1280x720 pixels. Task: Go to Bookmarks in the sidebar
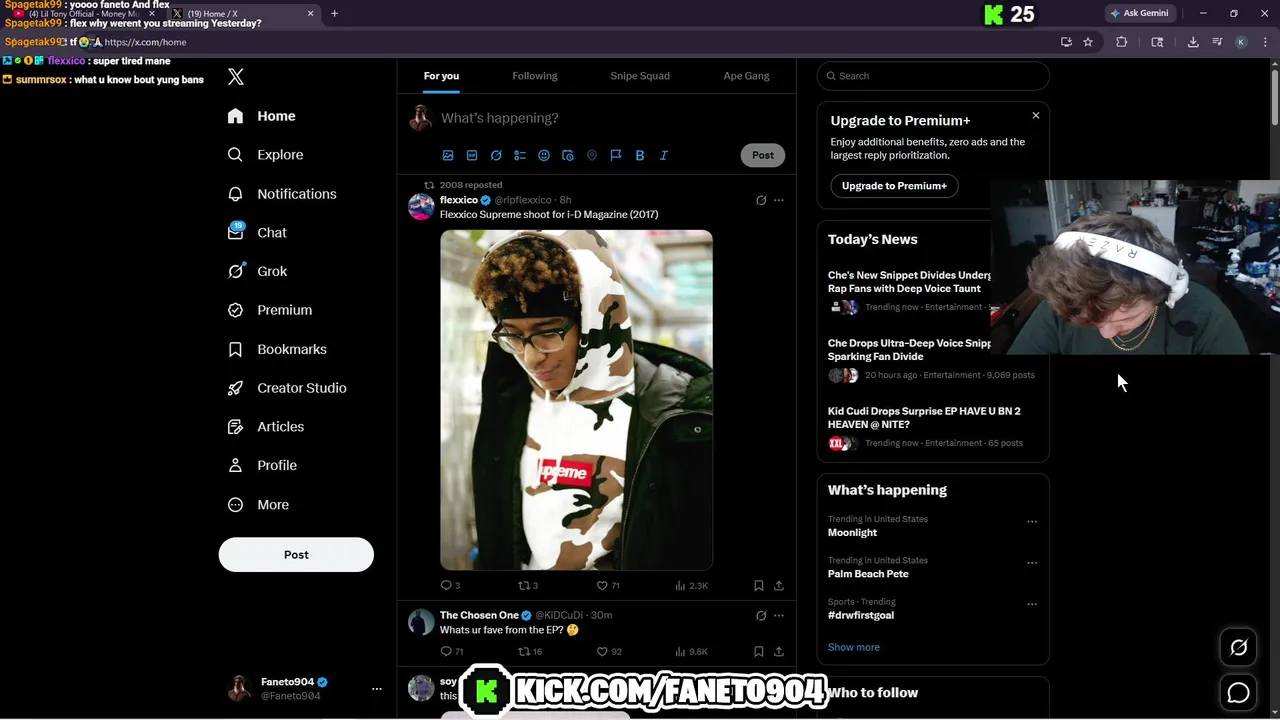click(x=277, y=349)
